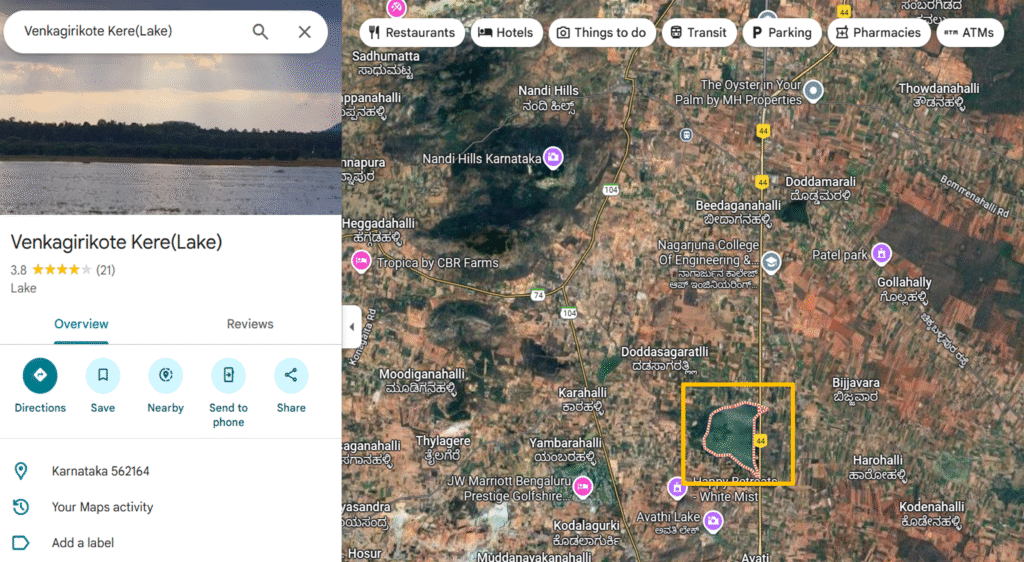Select the Things to do chip
The image size is (1024, 562).
(602, 32)
